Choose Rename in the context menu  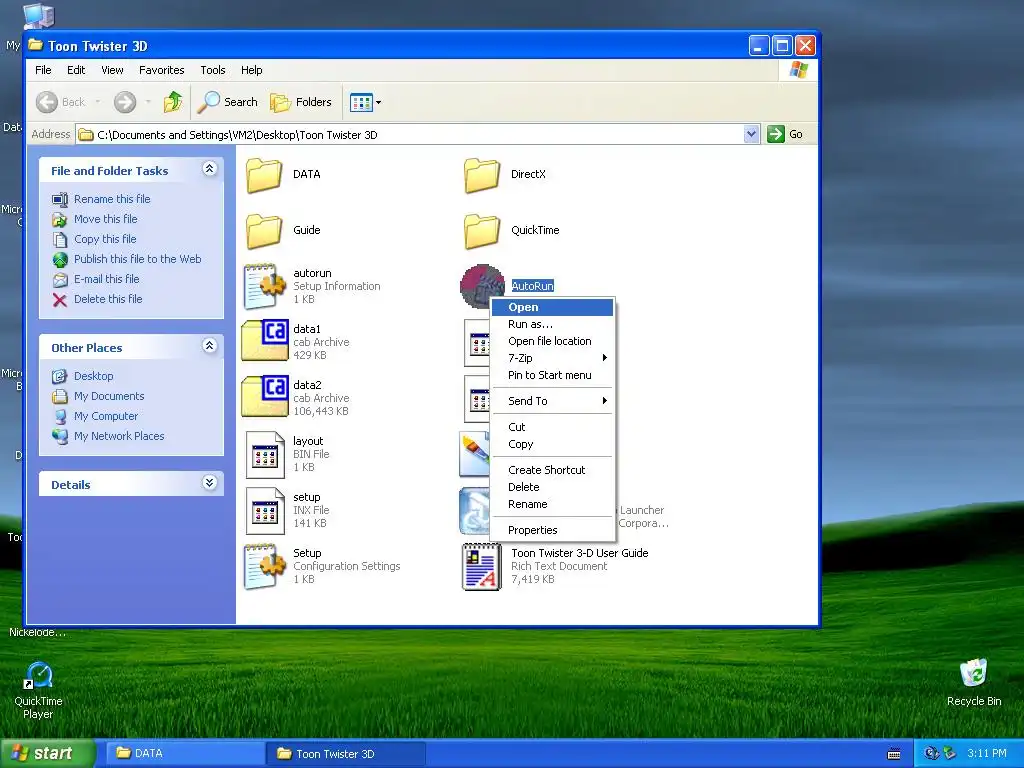click(552, 504)
